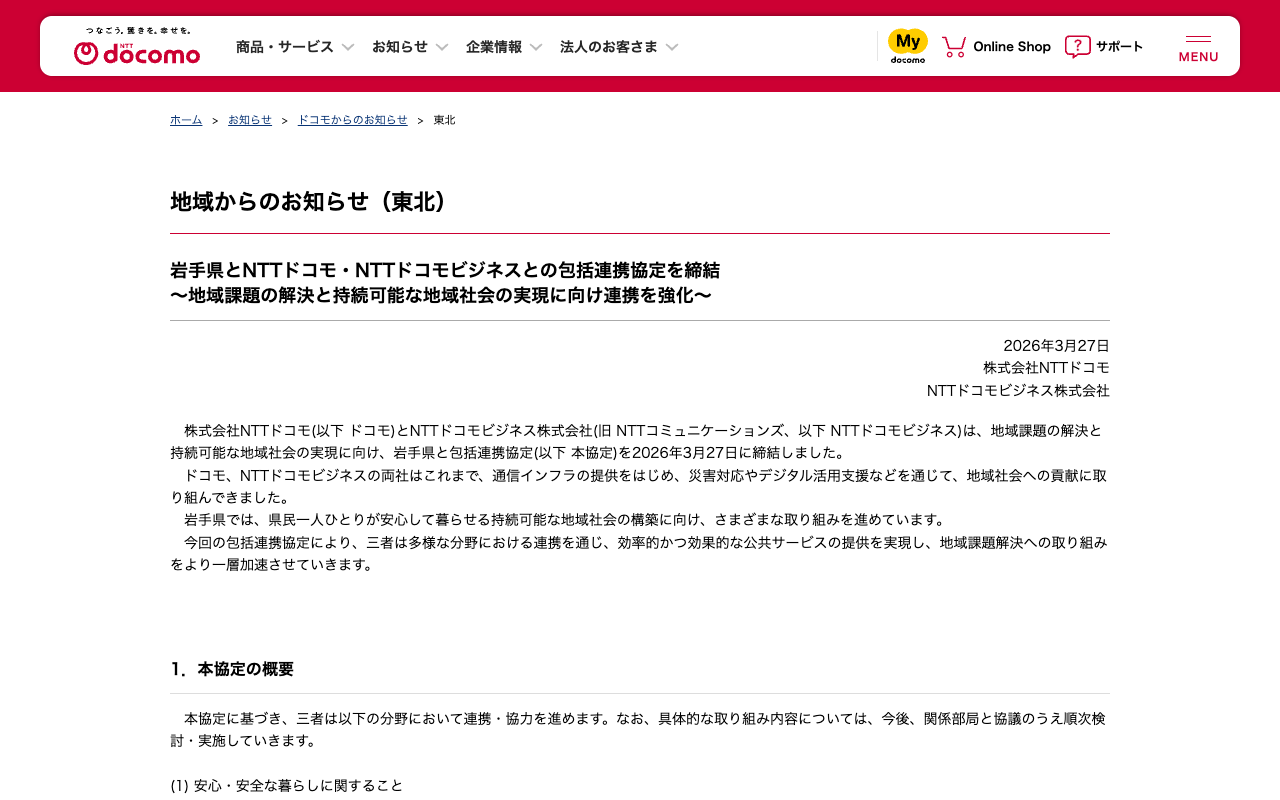Click the section heading 1. 本協定の概要

pos(232,669)
